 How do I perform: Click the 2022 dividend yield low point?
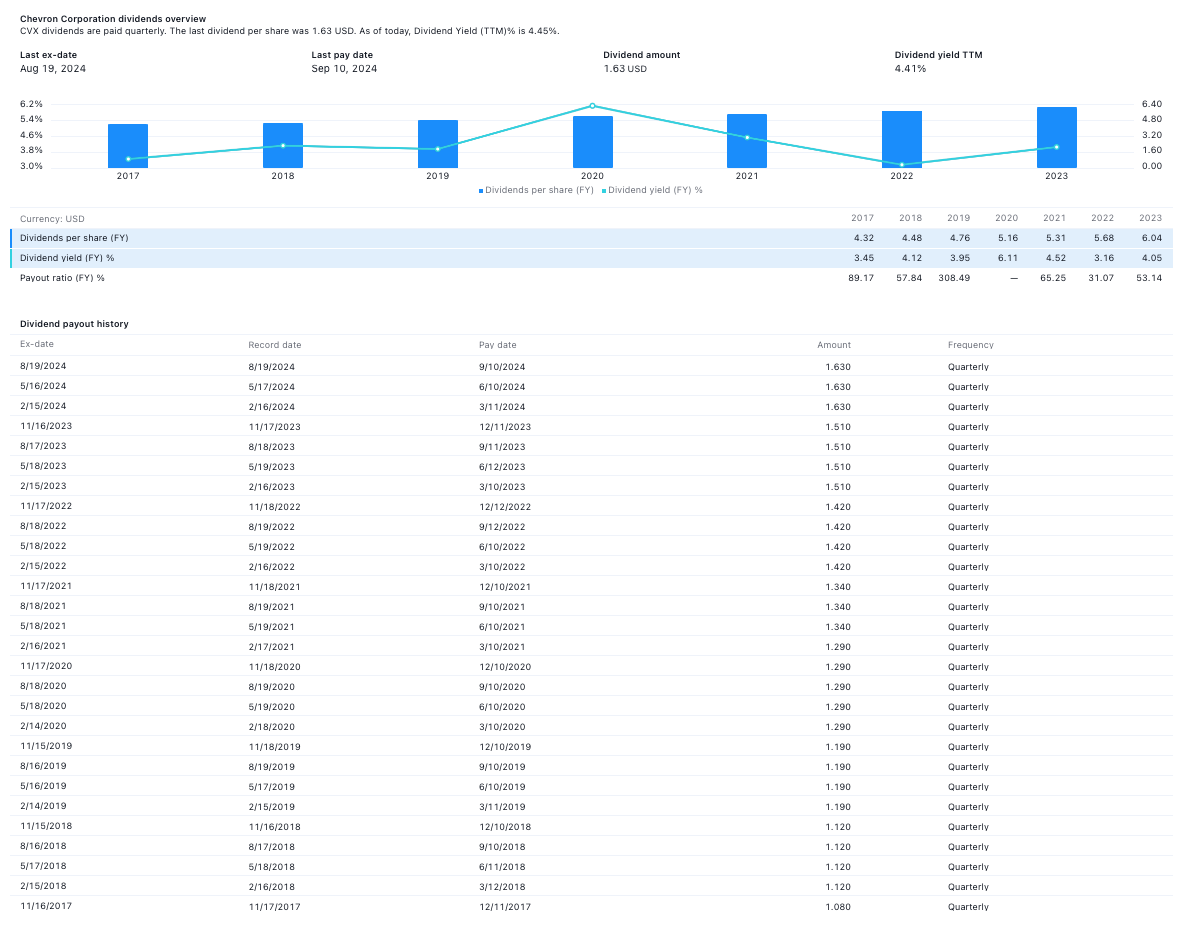pos(902,164)
